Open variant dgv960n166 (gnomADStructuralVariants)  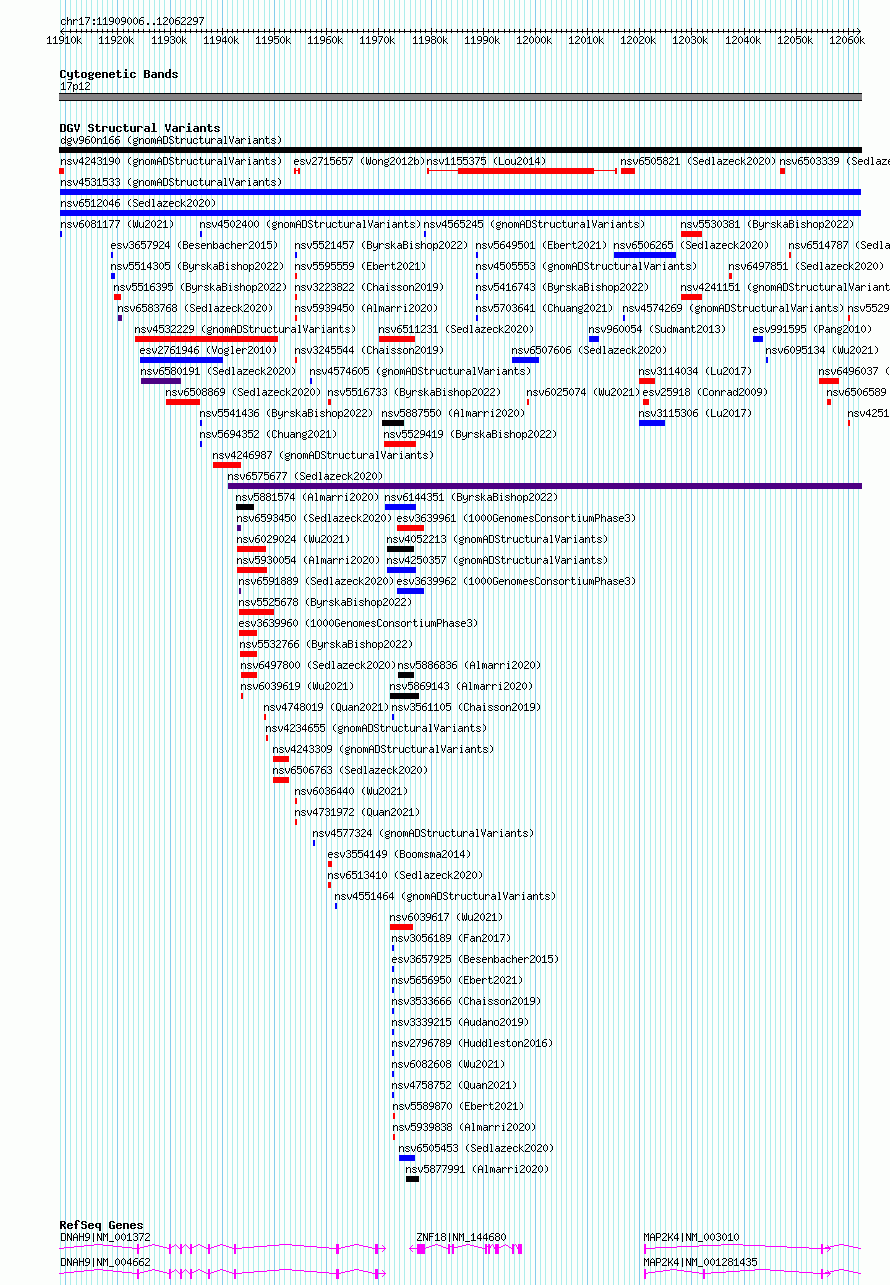(170, 140)
